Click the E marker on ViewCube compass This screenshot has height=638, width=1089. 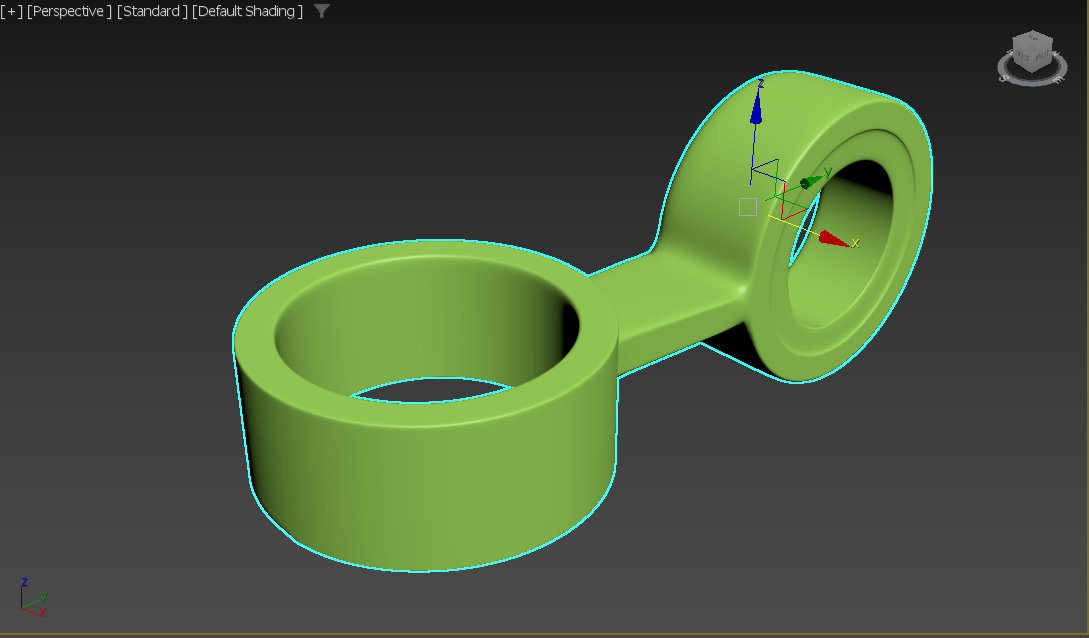click(x=1058, y=78)
